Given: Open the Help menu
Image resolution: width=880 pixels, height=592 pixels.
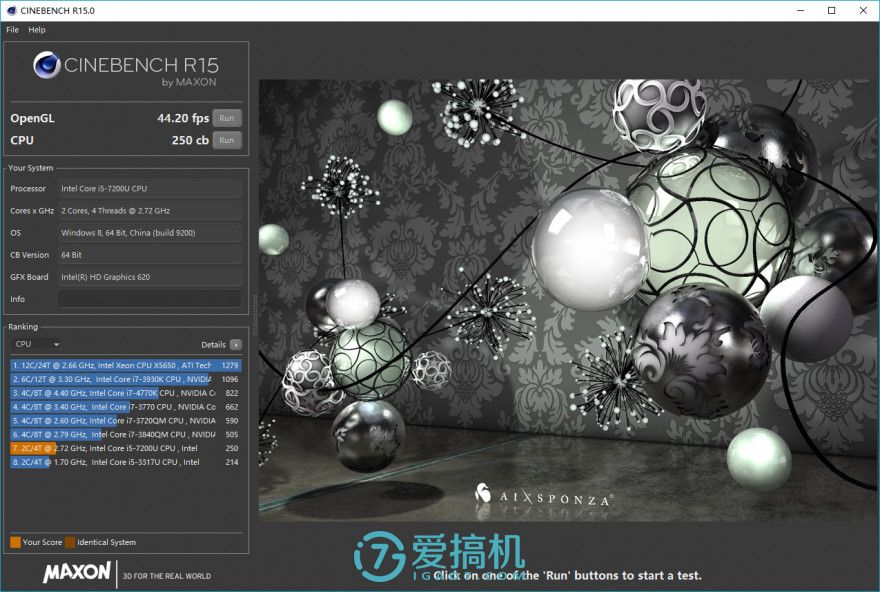Looking at the screenshot, I should [x=37, y=30].
